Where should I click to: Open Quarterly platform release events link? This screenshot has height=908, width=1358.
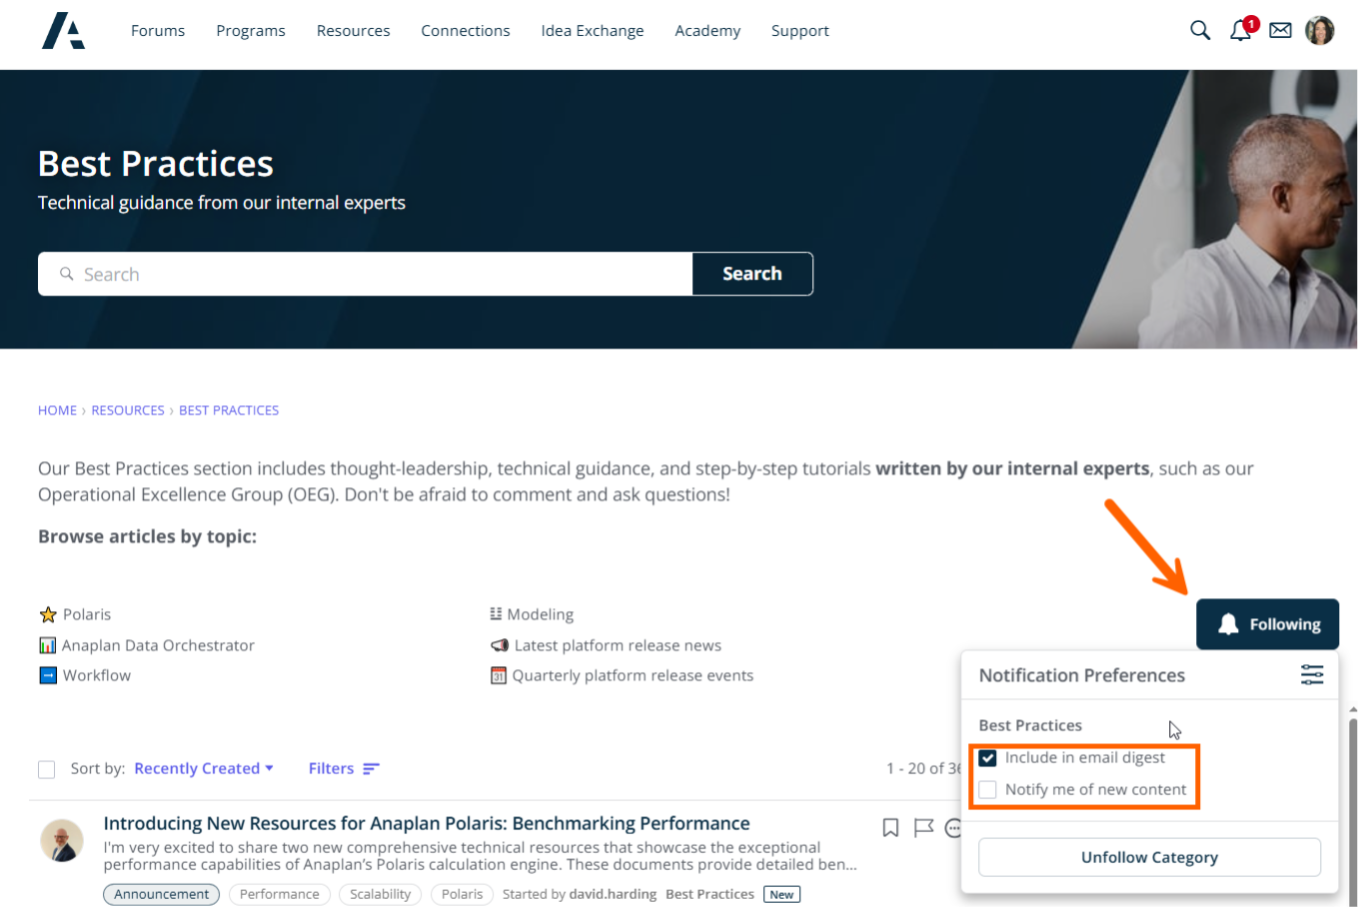tap(633, 675)
